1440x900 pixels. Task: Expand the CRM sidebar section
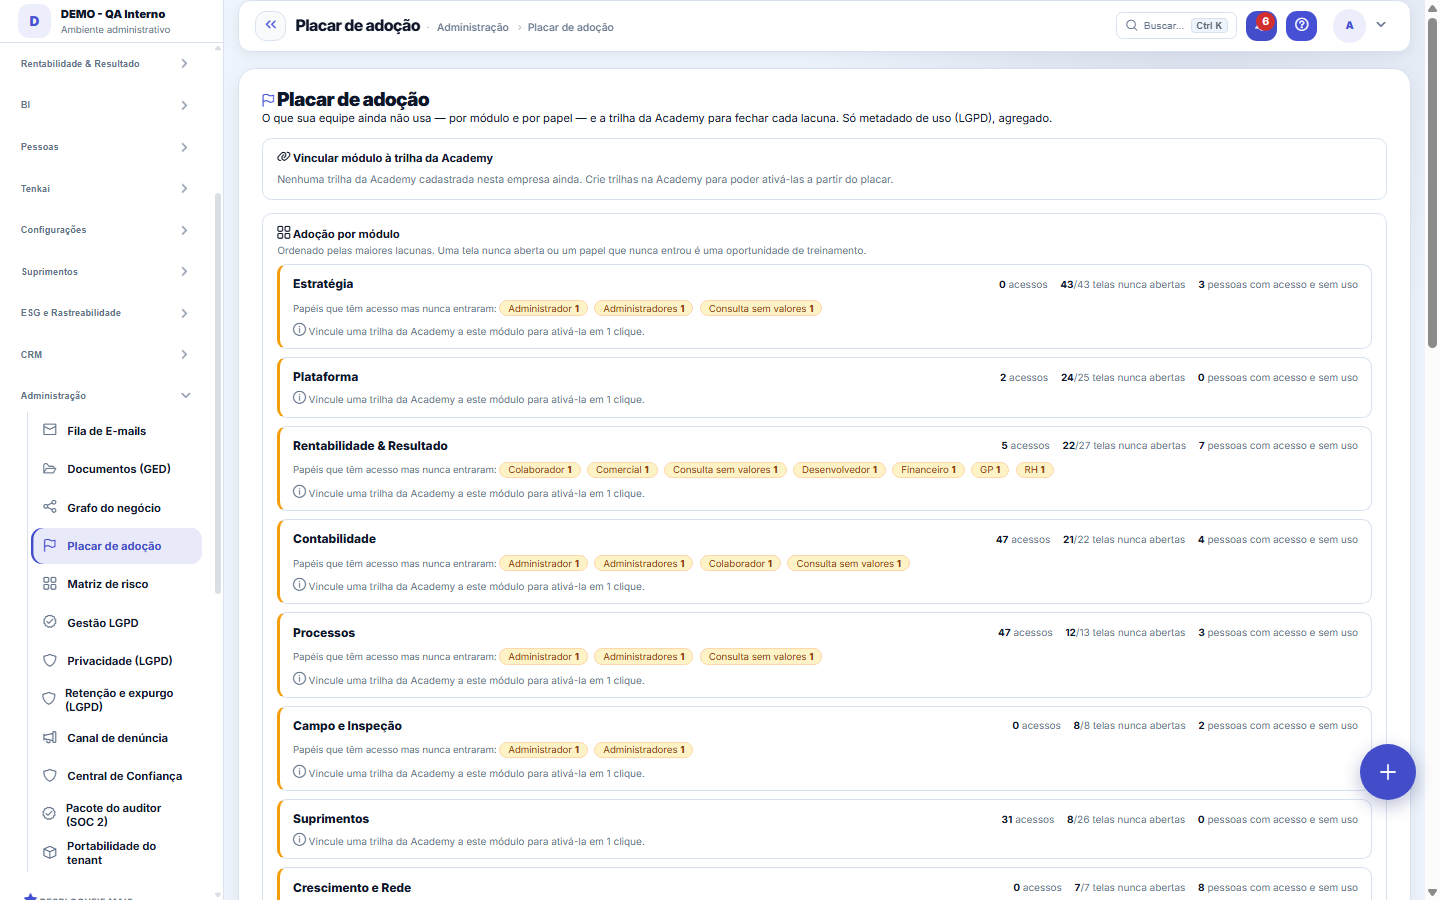[x=104, y=355]
